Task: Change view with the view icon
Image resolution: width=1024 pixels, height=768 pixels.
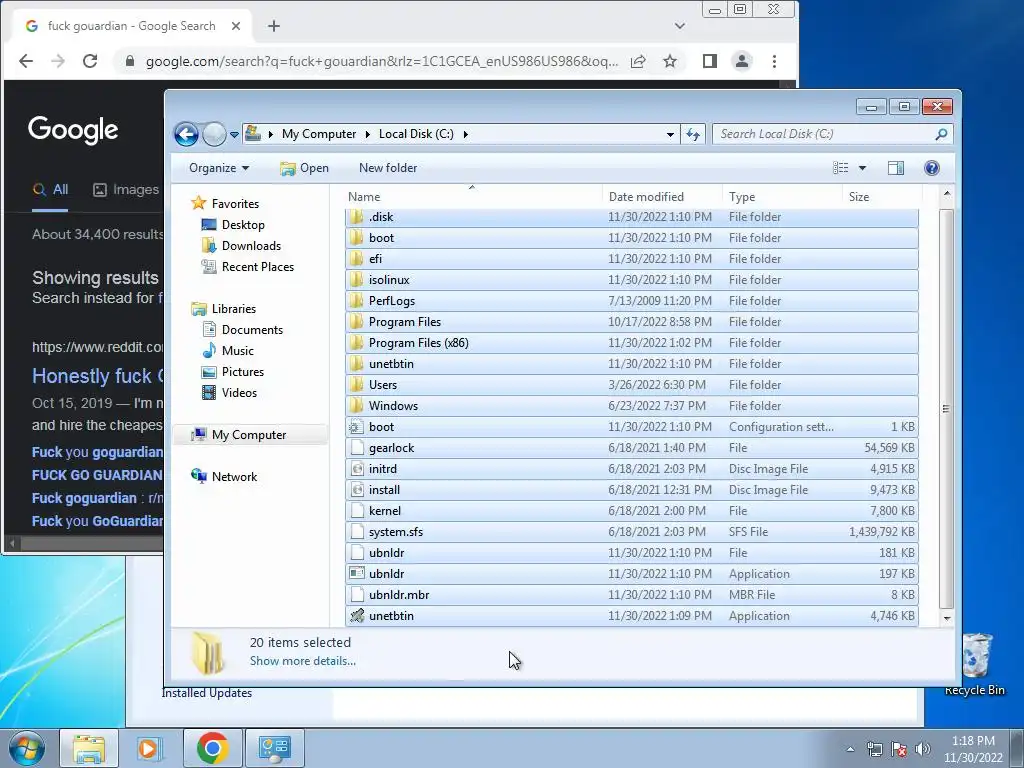Action: 840,168
